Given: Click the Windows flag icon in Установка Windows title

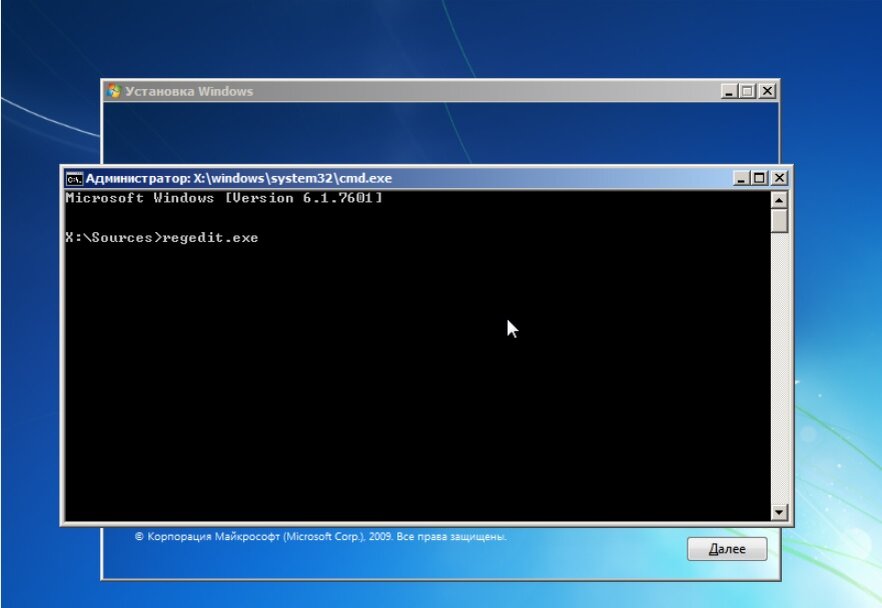Looking at the screenshot, I should [114, 91].
